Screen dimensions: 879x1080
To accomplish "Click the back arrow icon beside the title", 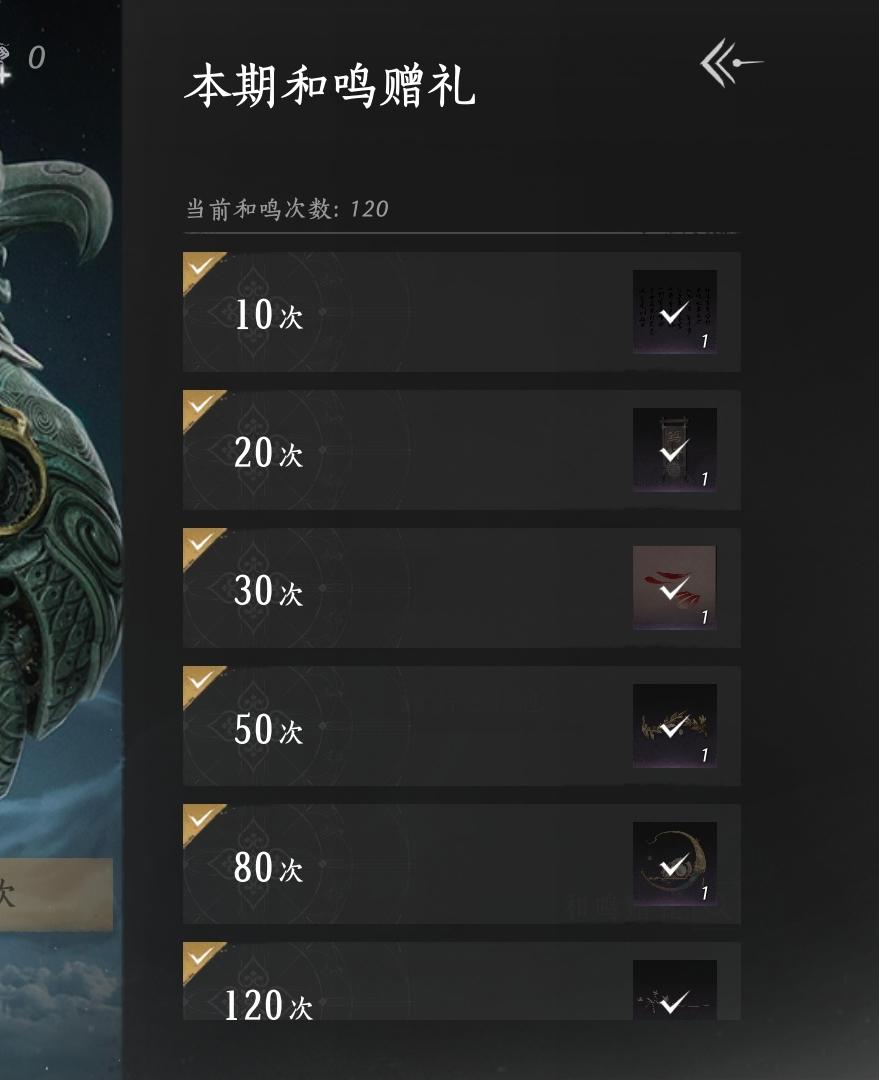I will point(731,64).
